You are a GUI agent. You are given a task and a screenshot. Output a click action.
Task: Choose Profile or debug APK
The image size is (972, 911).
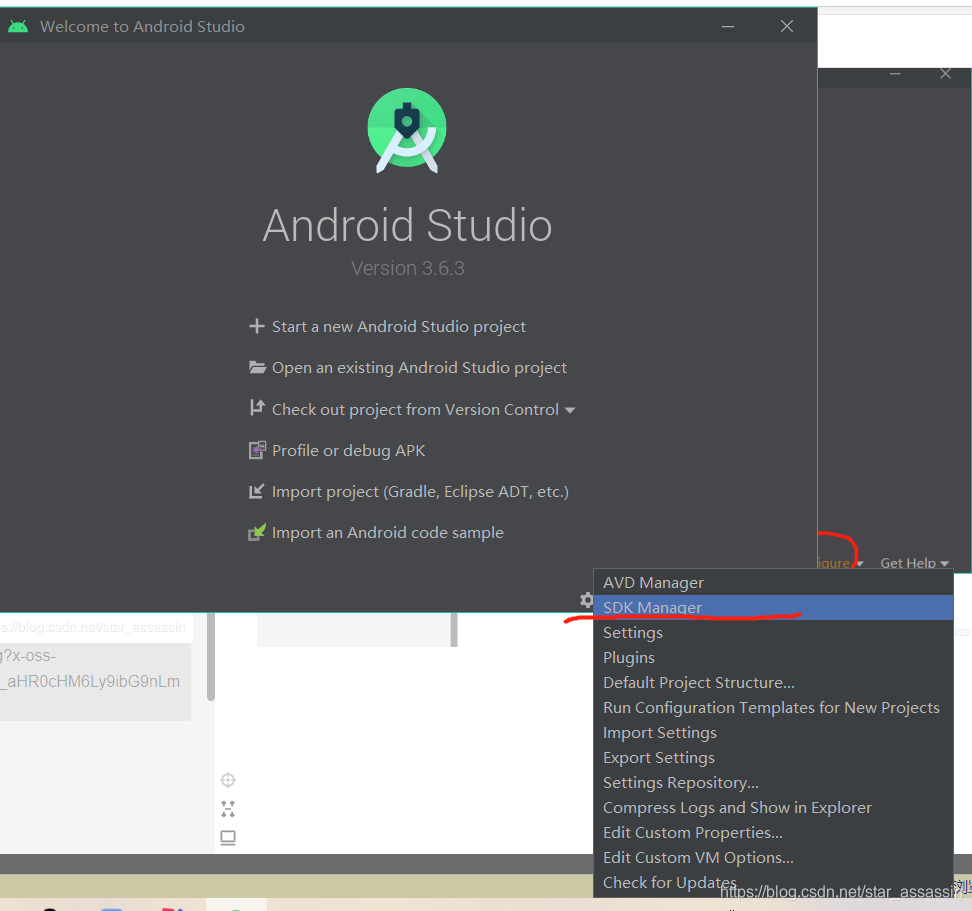click(x=348, y=451)
